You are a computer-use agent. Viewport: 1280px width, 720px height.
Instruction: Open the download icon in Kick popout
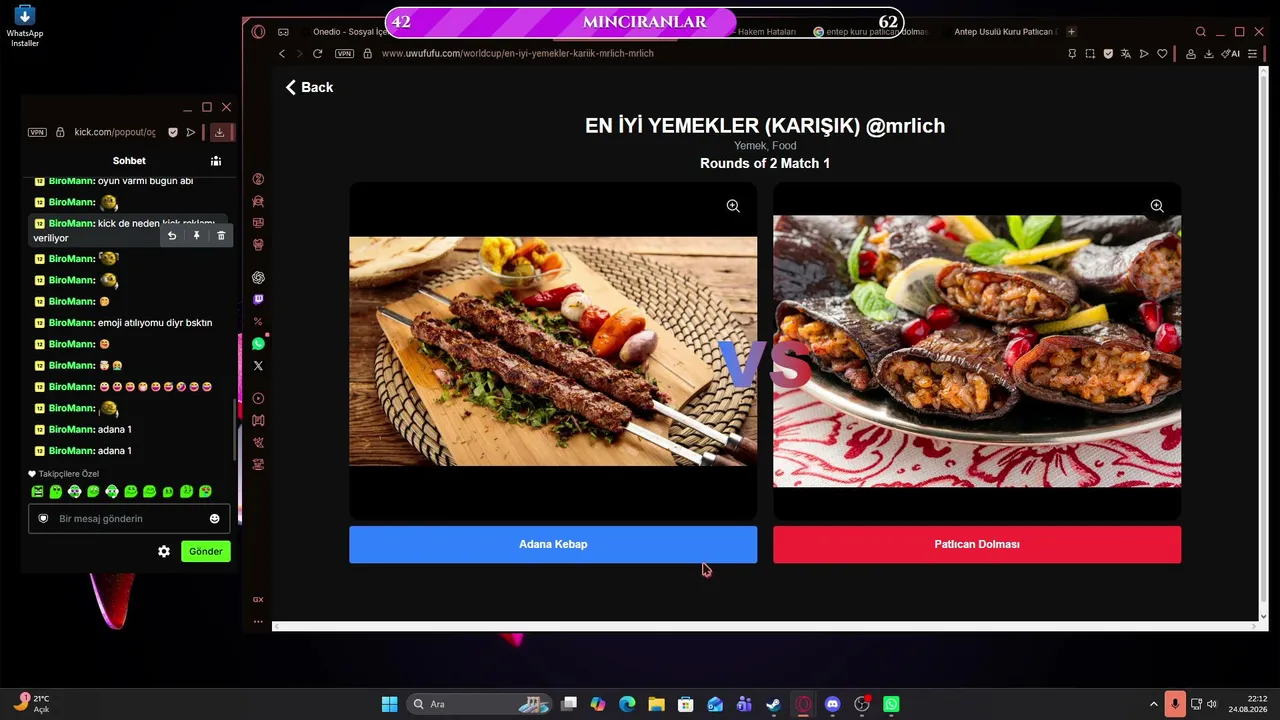[219, 132]
